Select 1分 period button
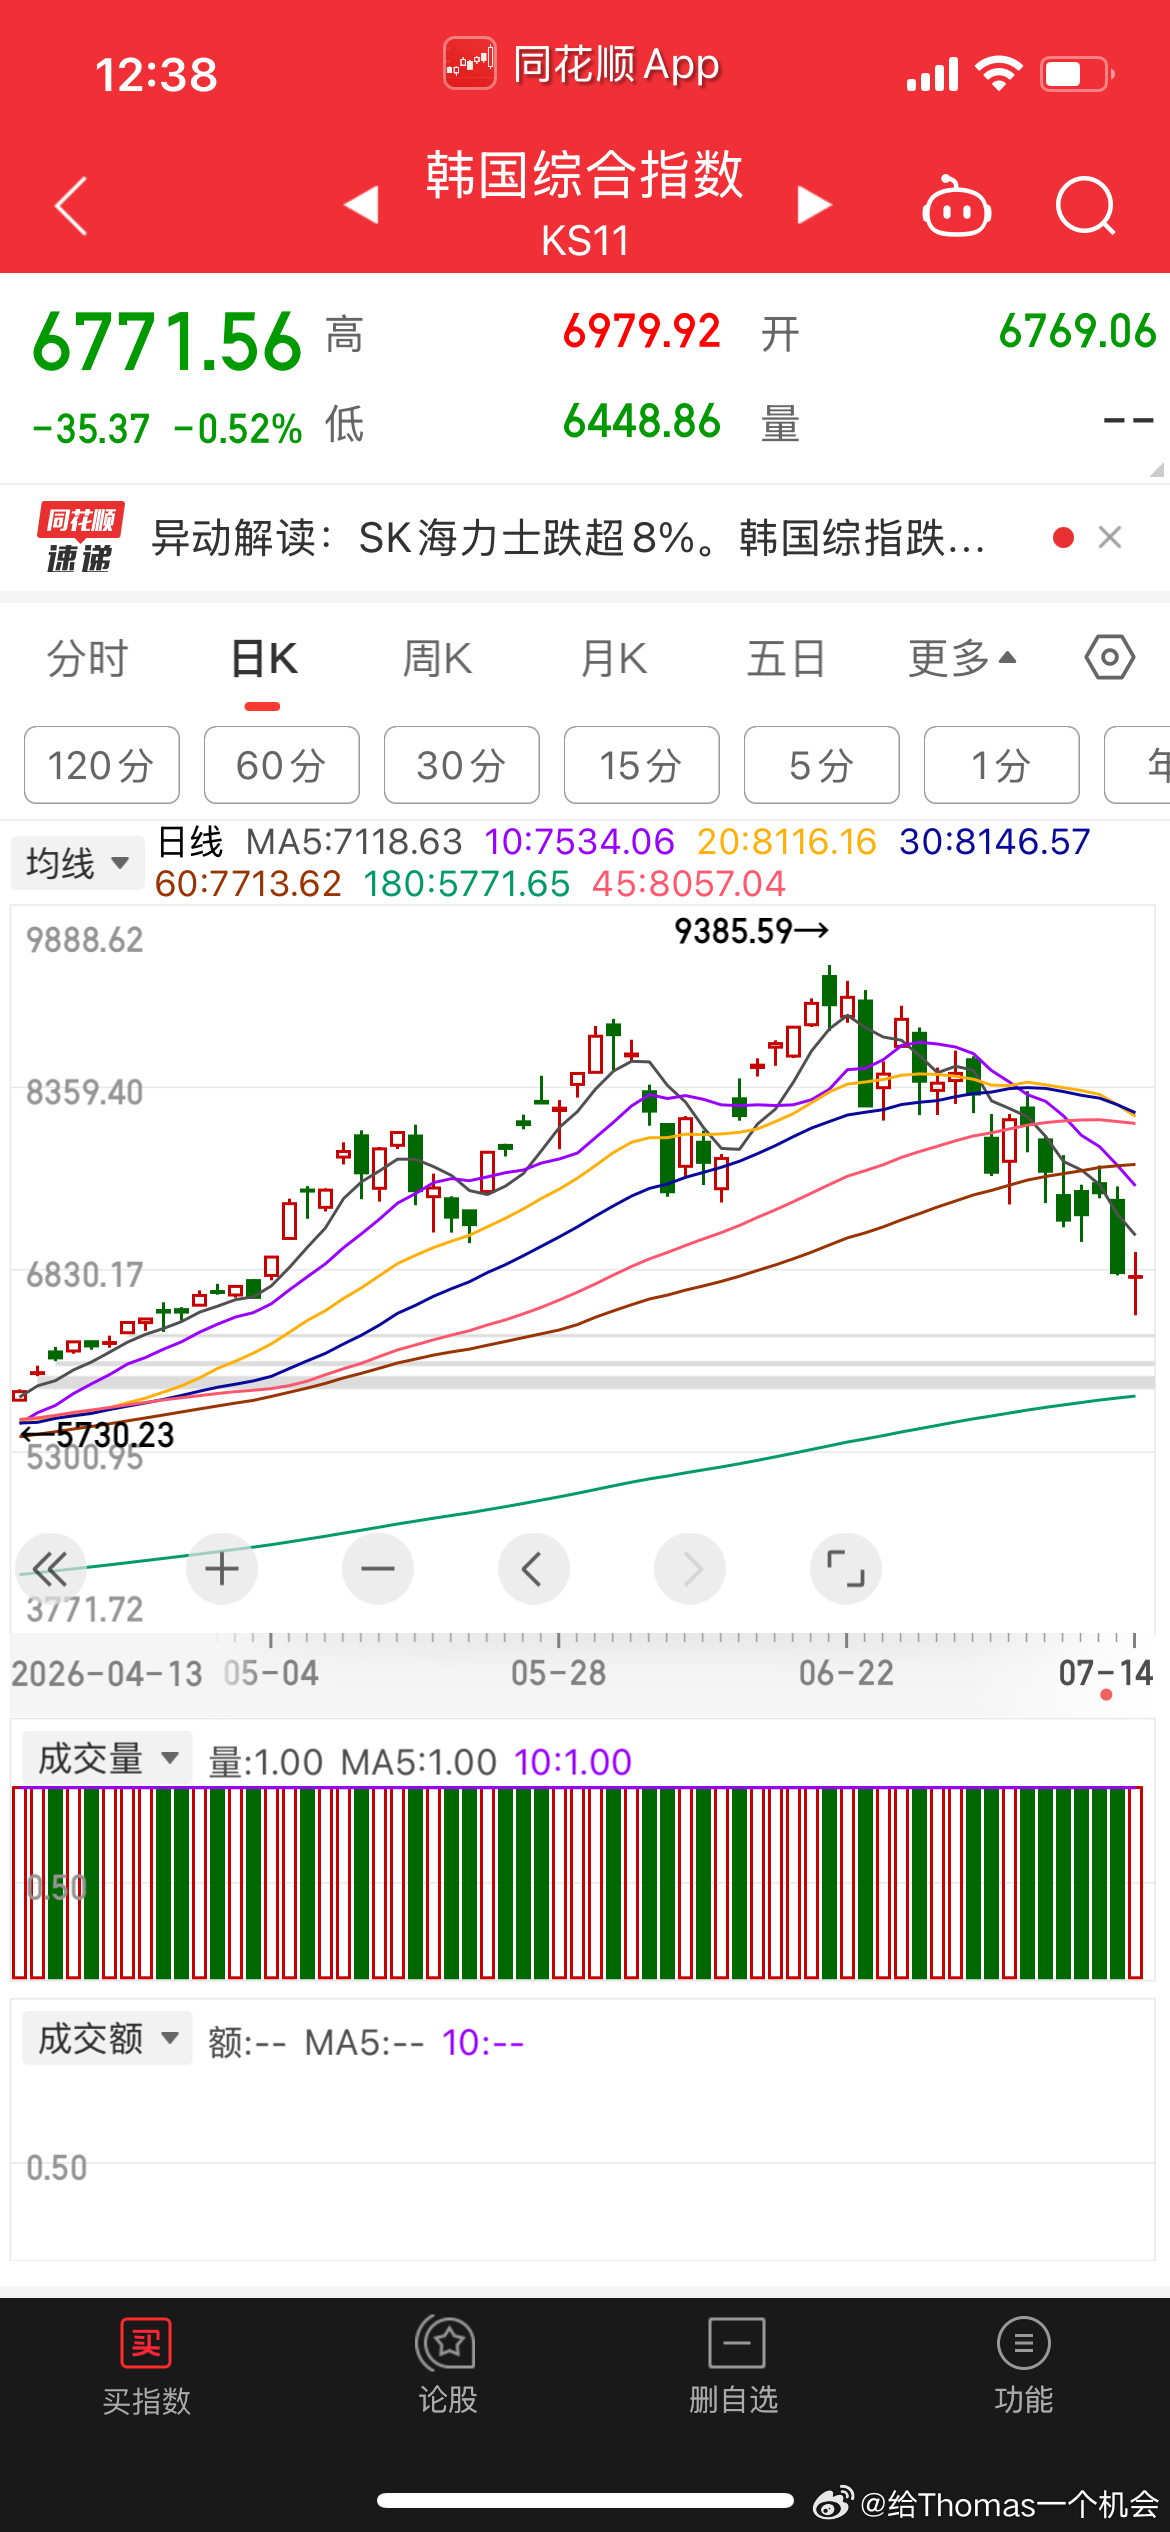This screenshot has width=1170, height=2532. [1002, 765]
